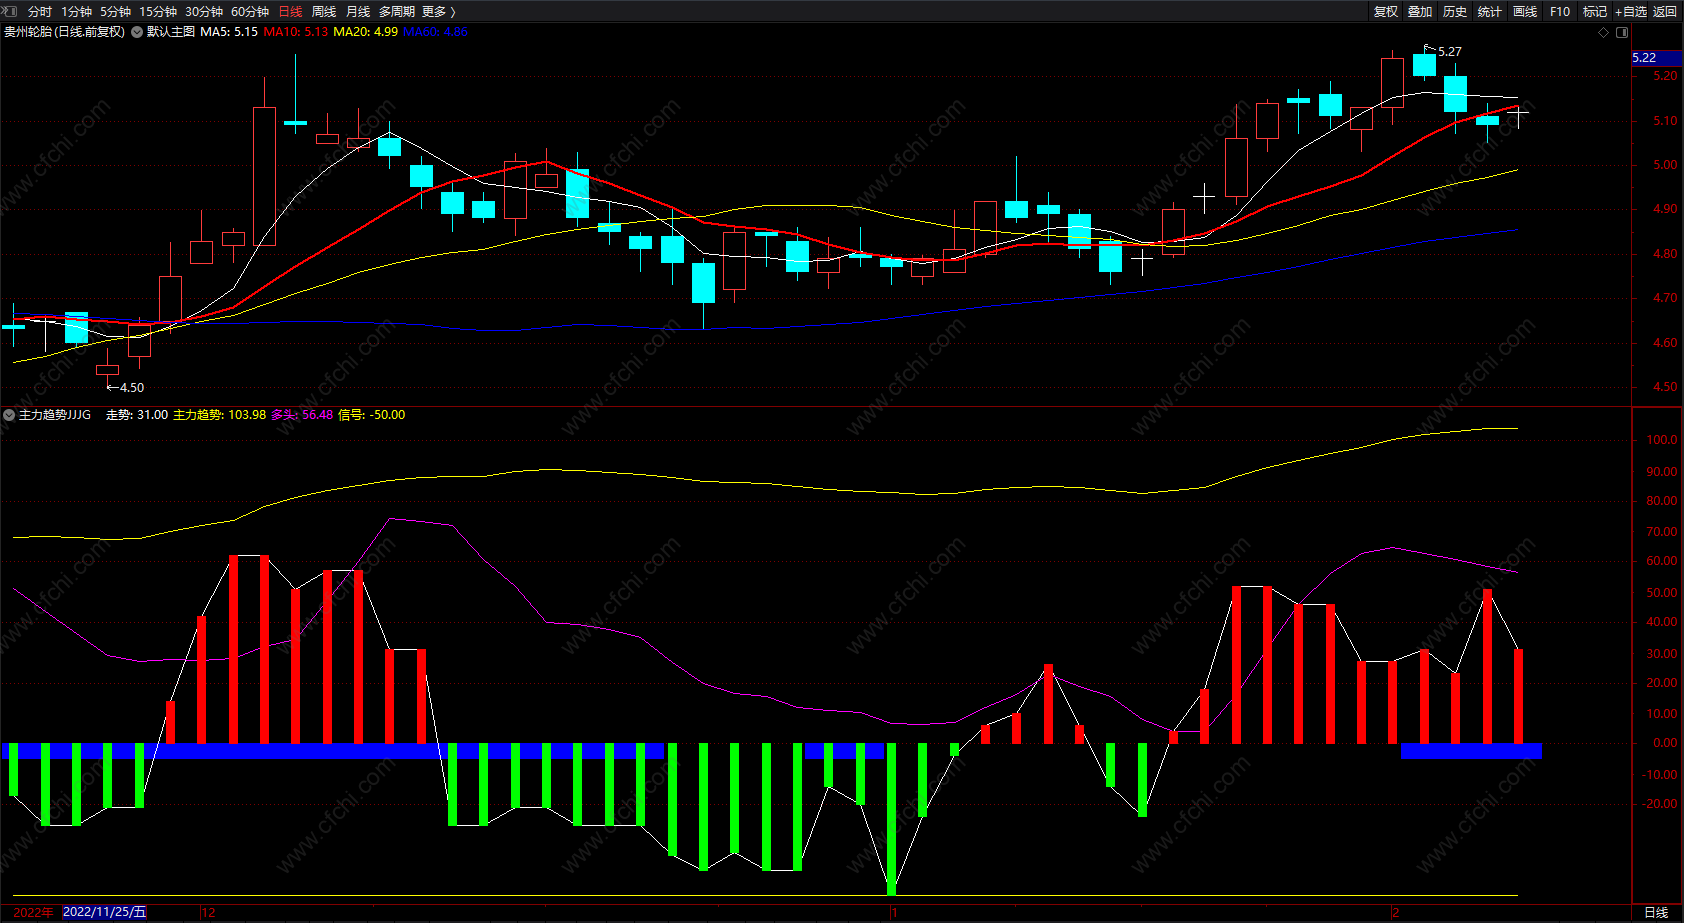The width and height of the screenshot is (1684, 923).
Task: Click the 日线 label at bottom right
Action: [x=1656, y=912]
